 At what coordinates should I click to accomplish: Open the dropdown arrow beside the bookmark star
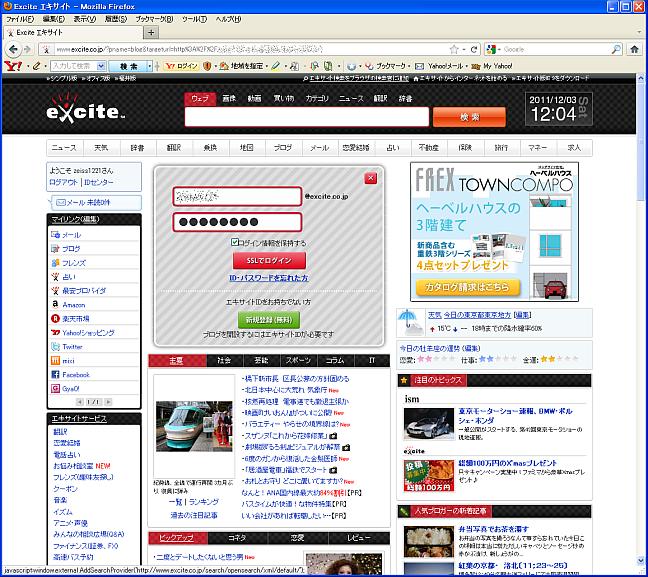click(463, 50)
